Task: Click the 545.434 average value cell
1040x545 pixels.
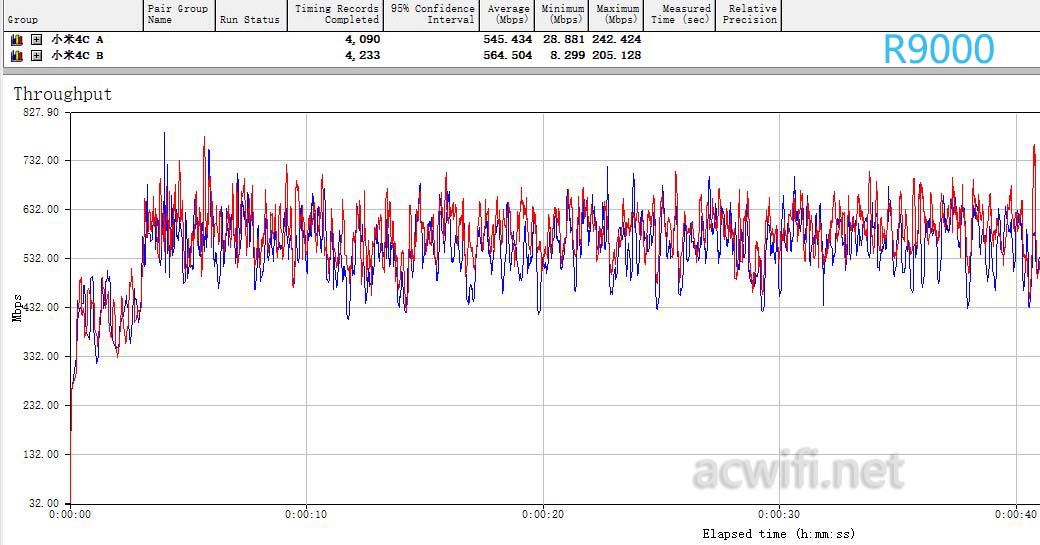Action: click(x=508, y=40)
